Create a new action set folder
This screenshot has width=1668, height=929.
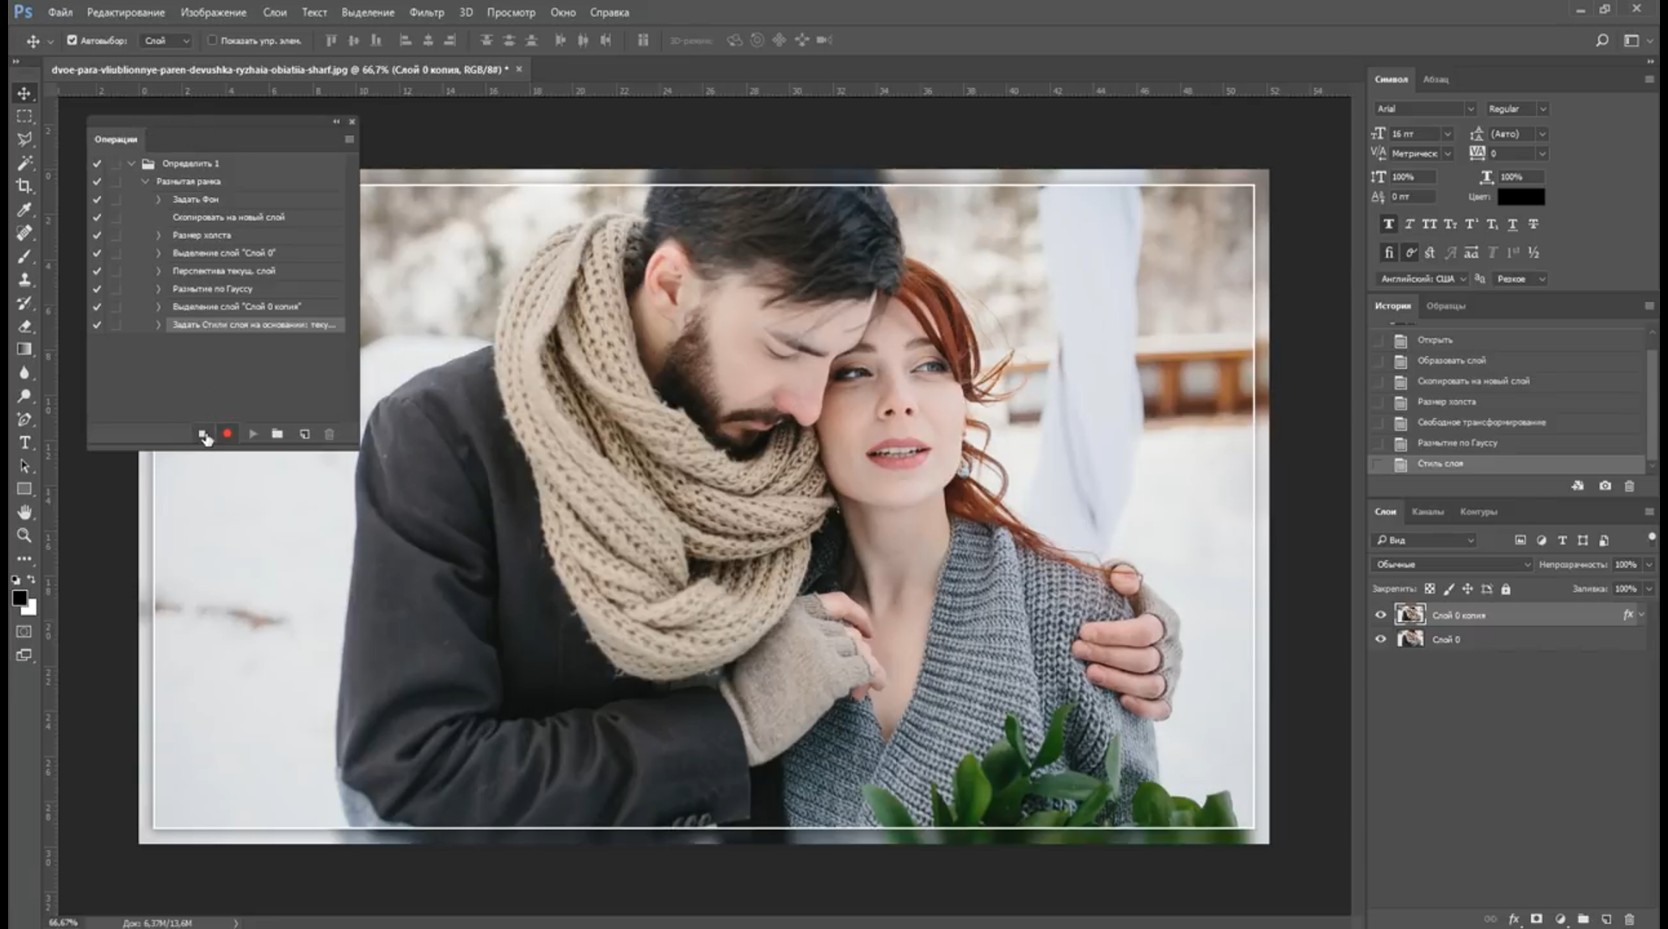pyautogui.click(x=277, y=434)
